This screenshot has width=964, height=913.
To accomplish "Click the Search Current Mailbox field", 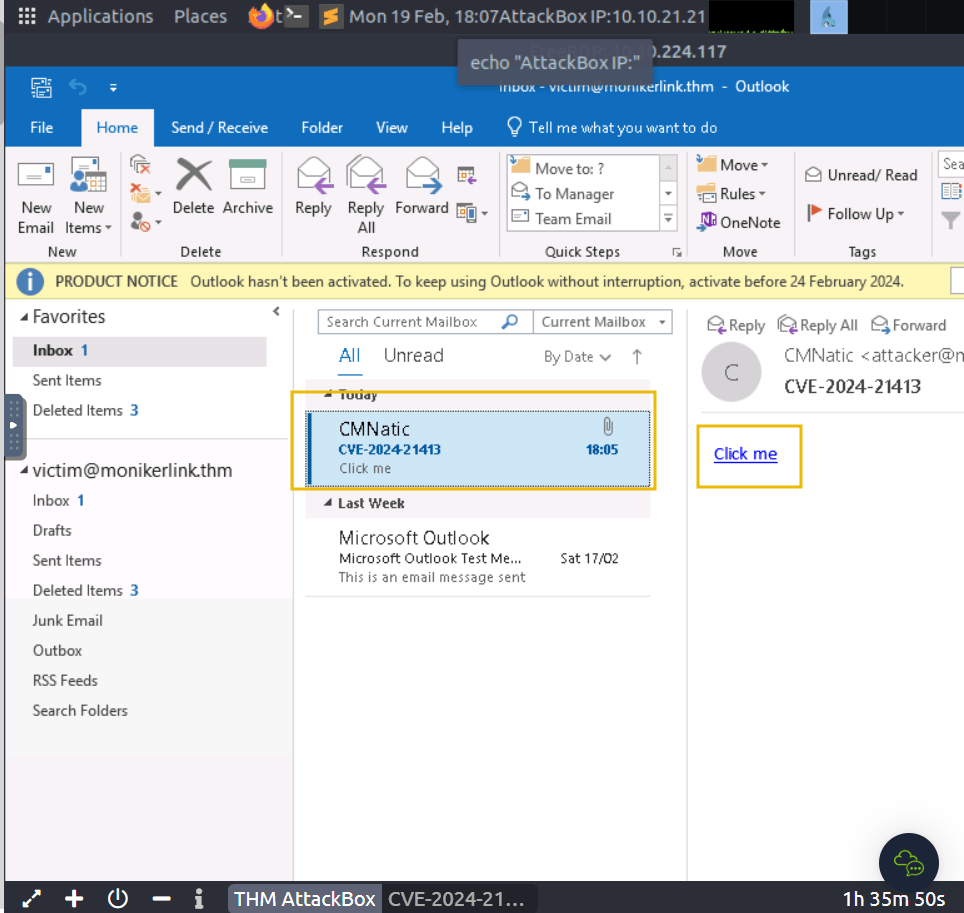I will 409,322.
